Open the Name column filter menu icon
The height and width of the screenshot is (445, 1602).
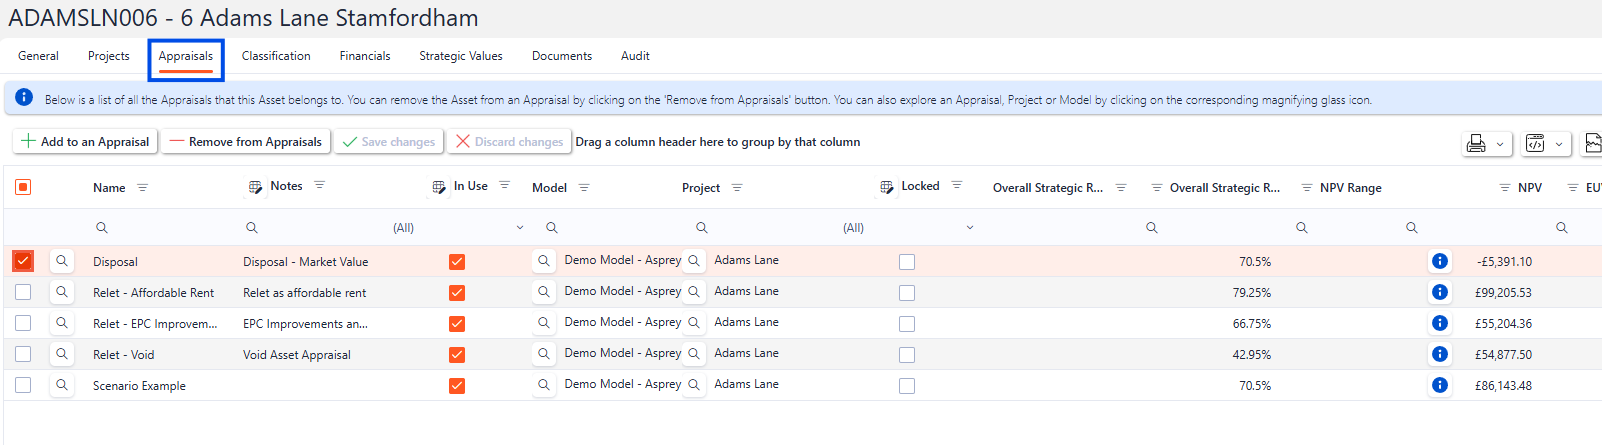tap(142, 188)
